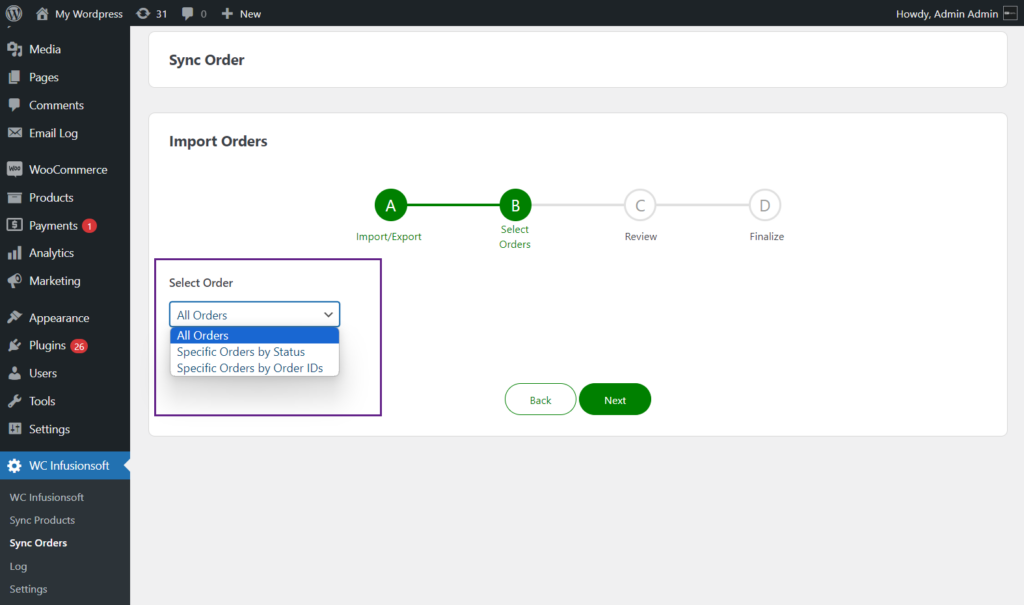This screenshot has width=1024, height=605.
Task: Click the Users person icon
Action: (14, 373)
